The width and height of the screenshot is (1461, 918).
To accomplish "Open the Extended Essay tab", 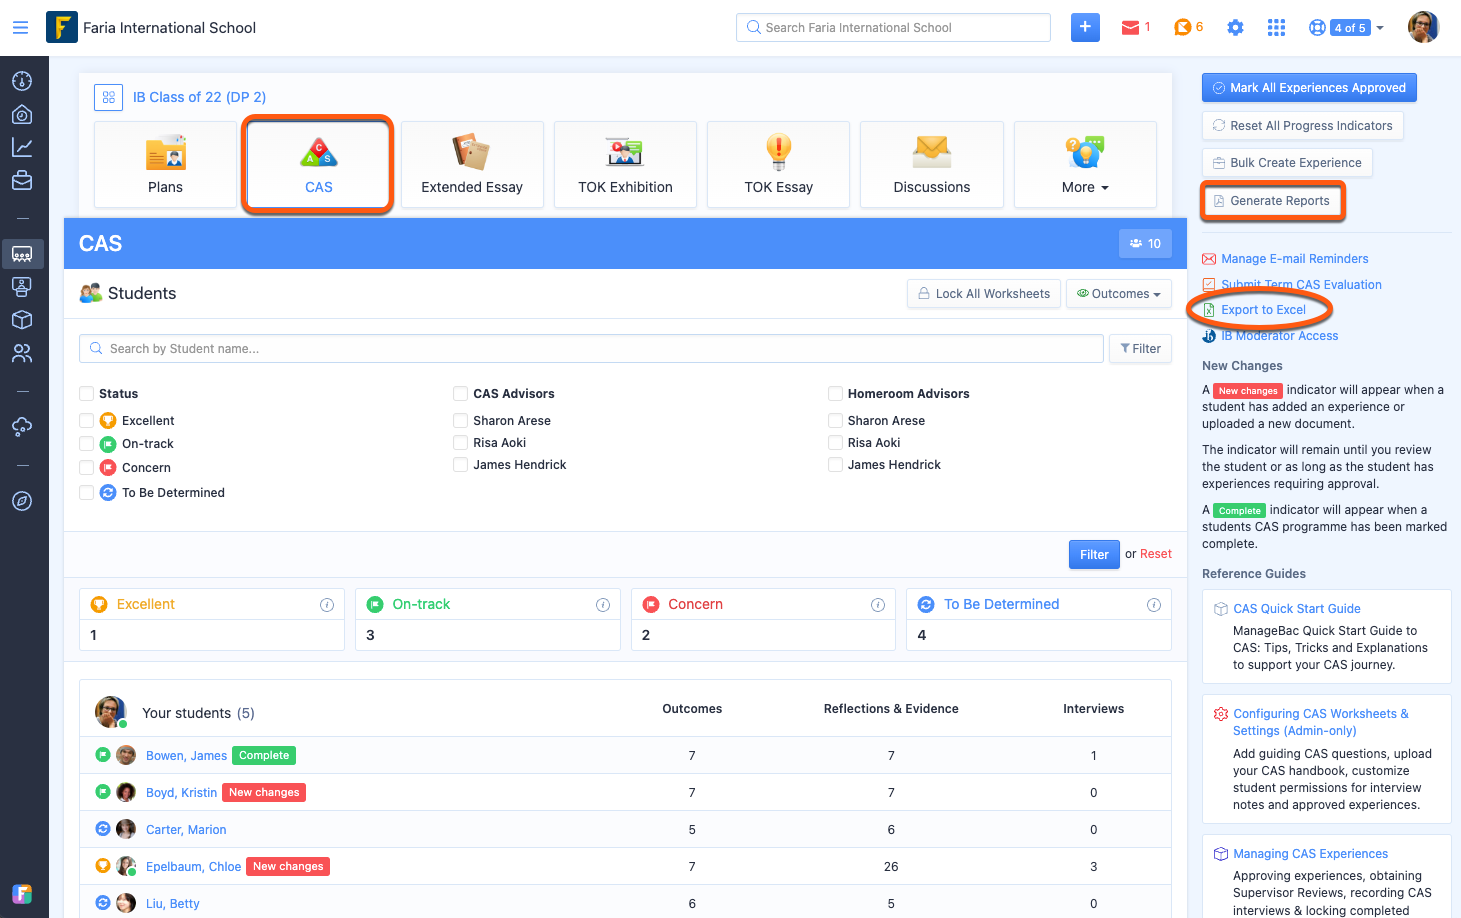I will 472,165.
